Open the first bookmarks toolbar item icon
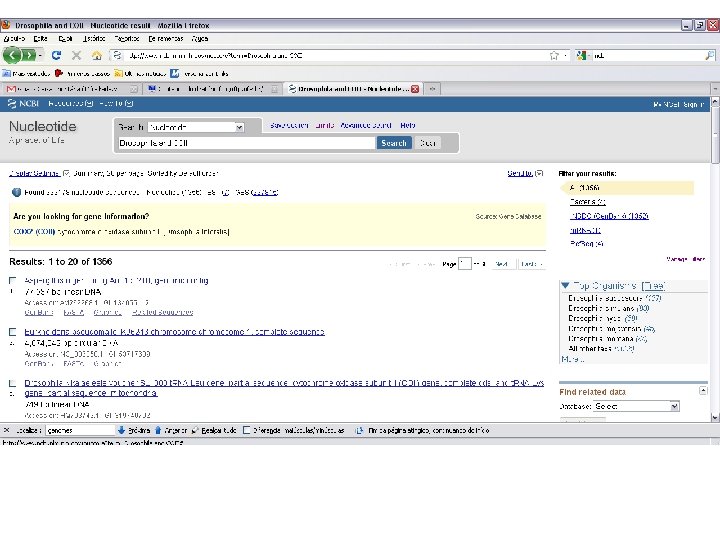Screen dimensions: 720x540 pos(6,73)
